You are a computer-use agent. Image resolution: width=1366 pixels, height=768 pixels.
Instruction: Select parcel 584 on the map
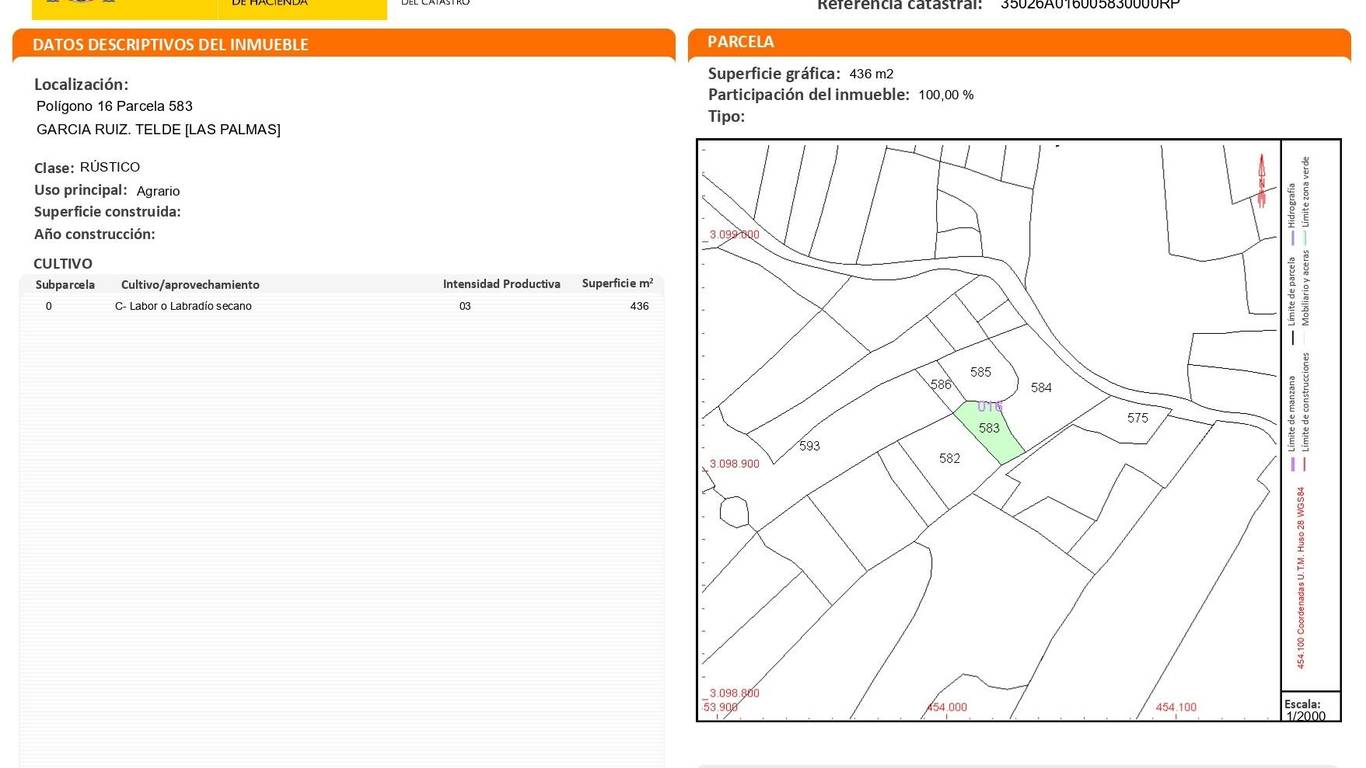(1041, 387)
